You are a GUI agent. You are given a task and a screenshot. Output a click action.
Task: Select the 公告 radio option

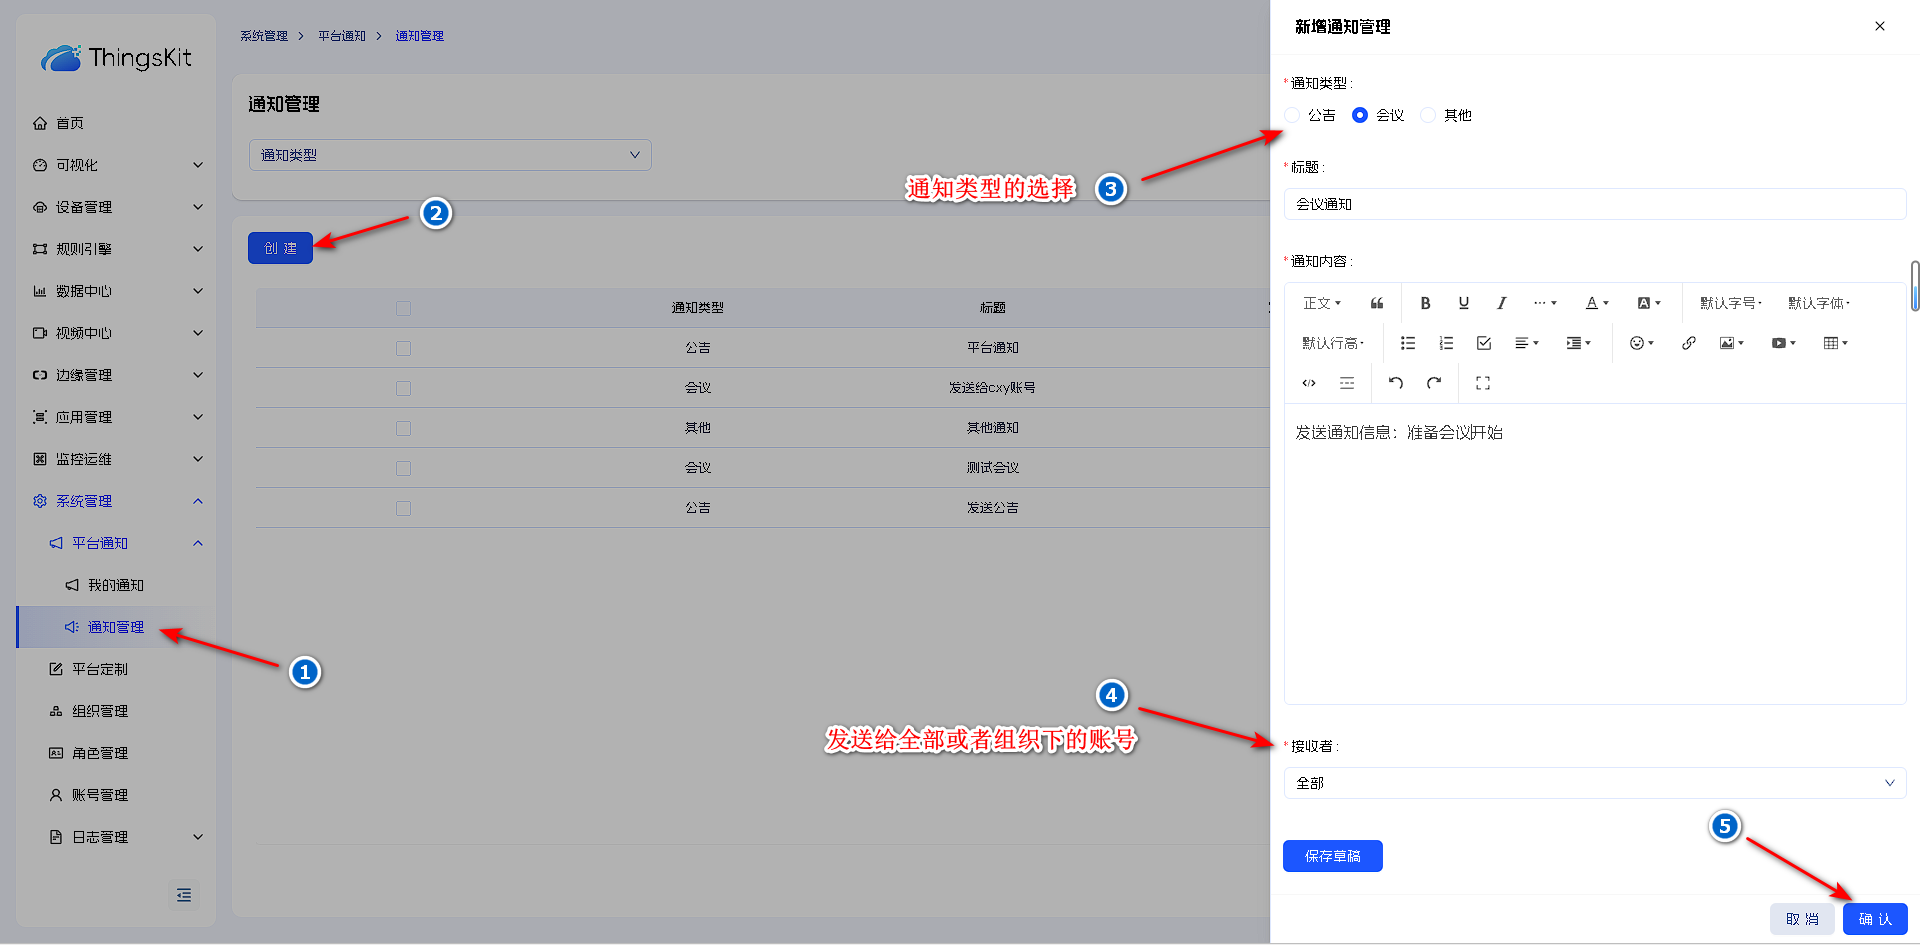(x=1293, y=115)
